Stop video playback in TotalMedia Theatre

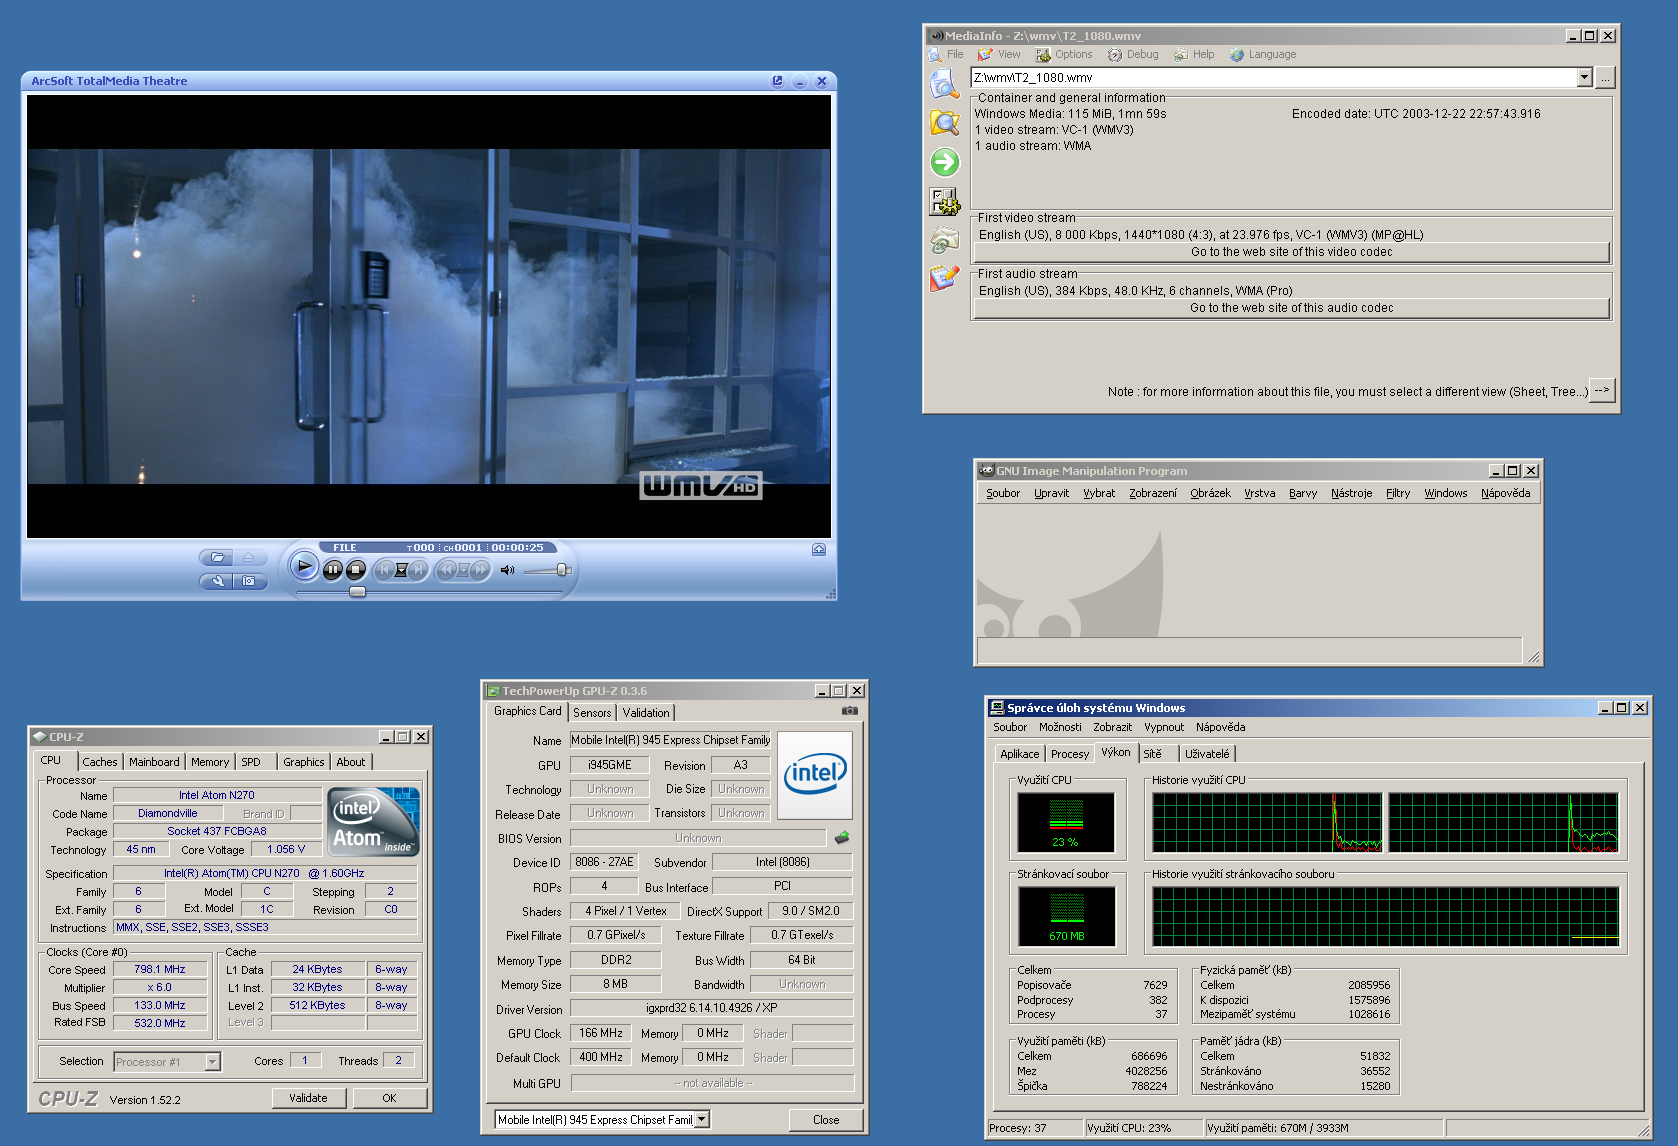click(x=355, y=569)
